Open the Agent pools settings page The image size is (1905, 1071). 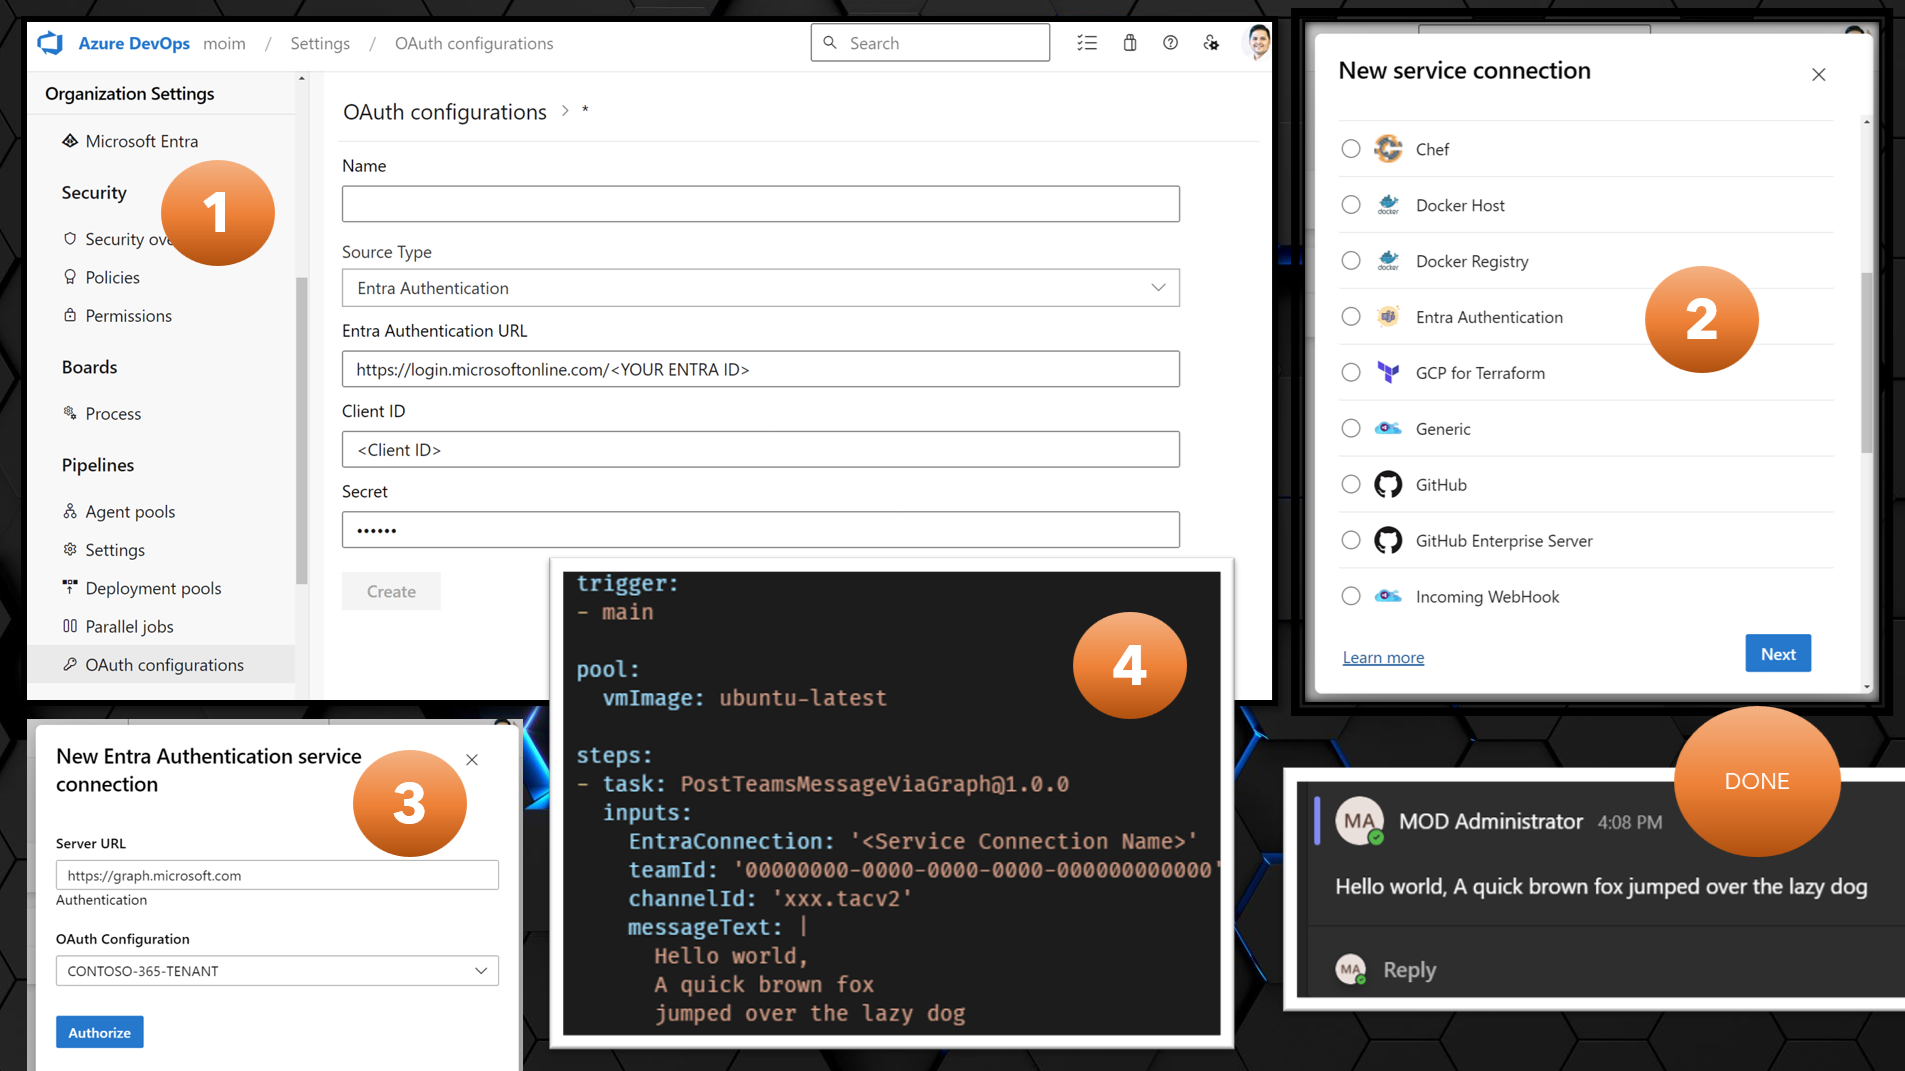[130, 511]
